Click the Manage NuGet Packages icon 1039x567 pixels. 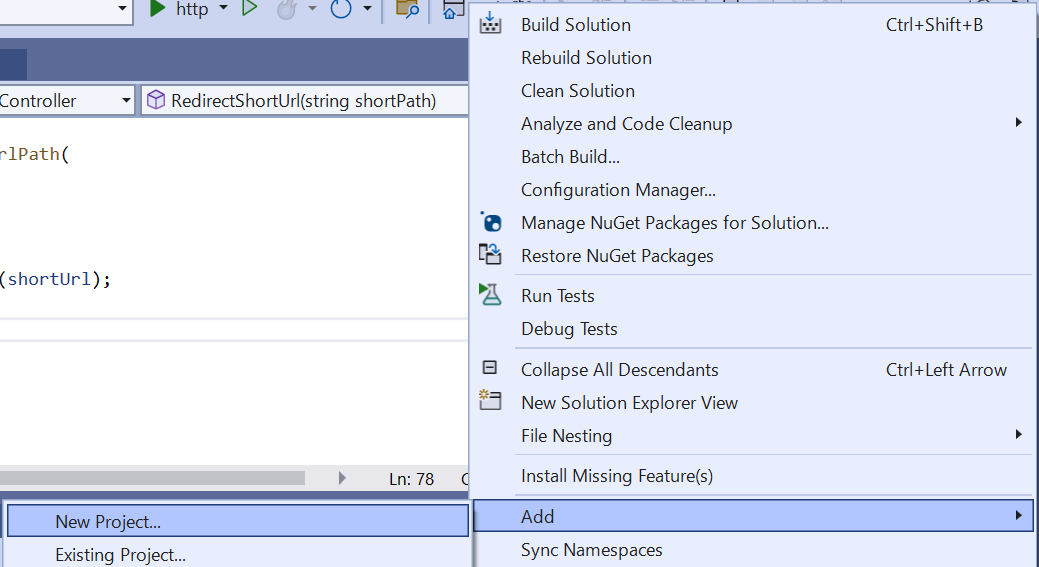490,222
